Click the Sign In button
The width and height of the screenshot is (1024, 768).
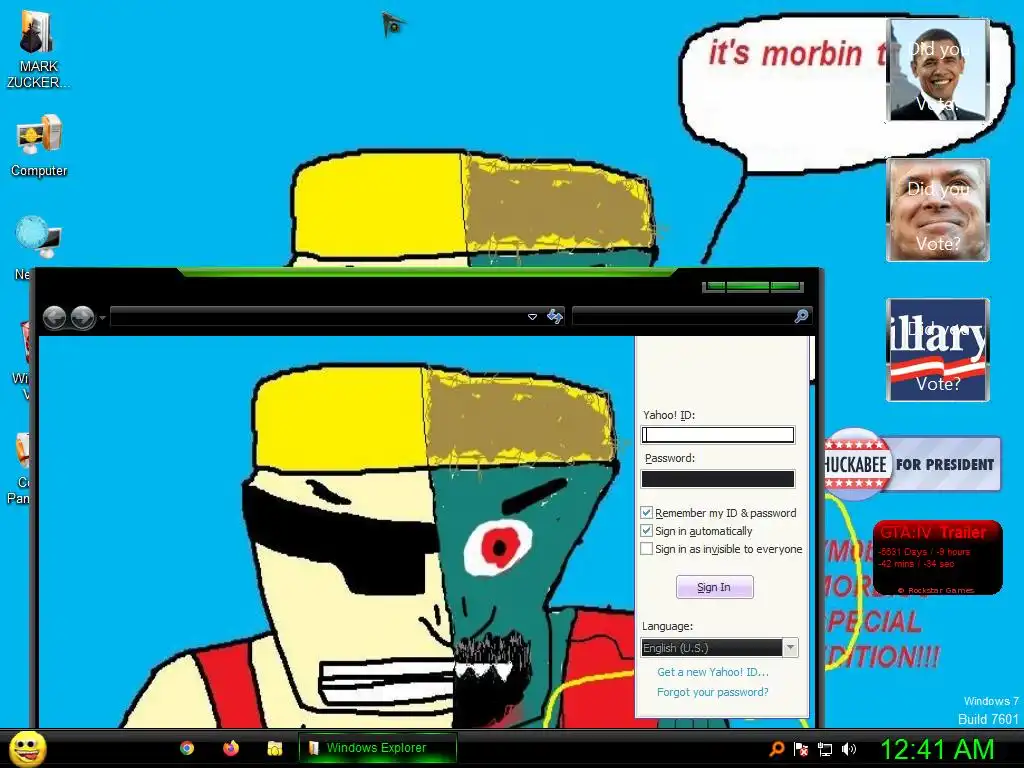click(x=714, y=587)
